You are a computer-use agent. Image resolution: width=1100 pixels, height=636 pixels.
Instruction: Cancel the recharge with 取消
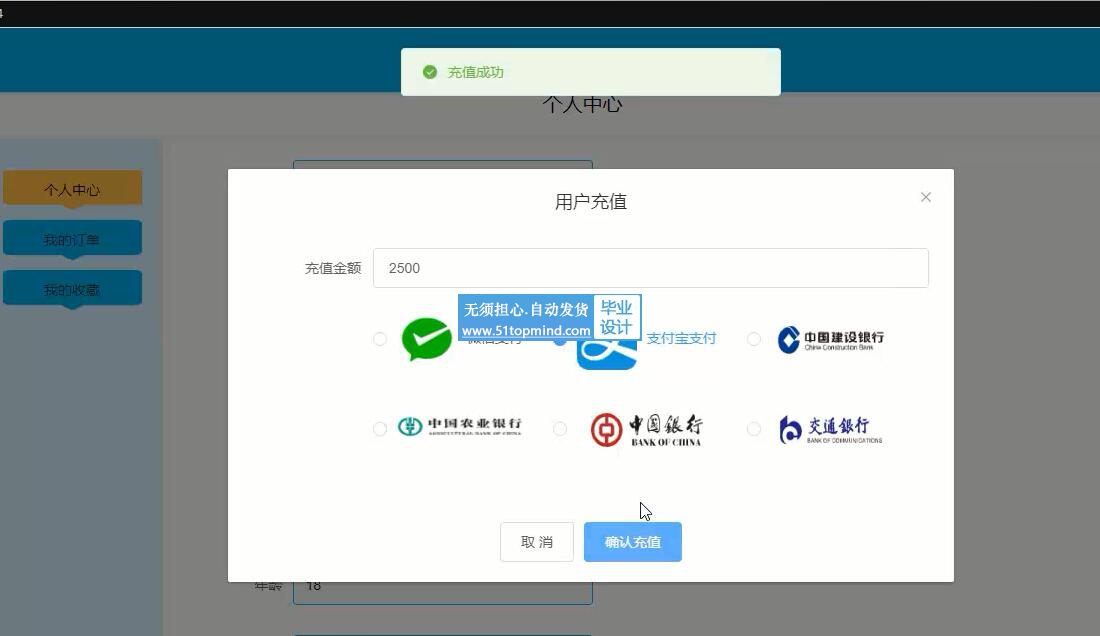[x=537, y=542]
